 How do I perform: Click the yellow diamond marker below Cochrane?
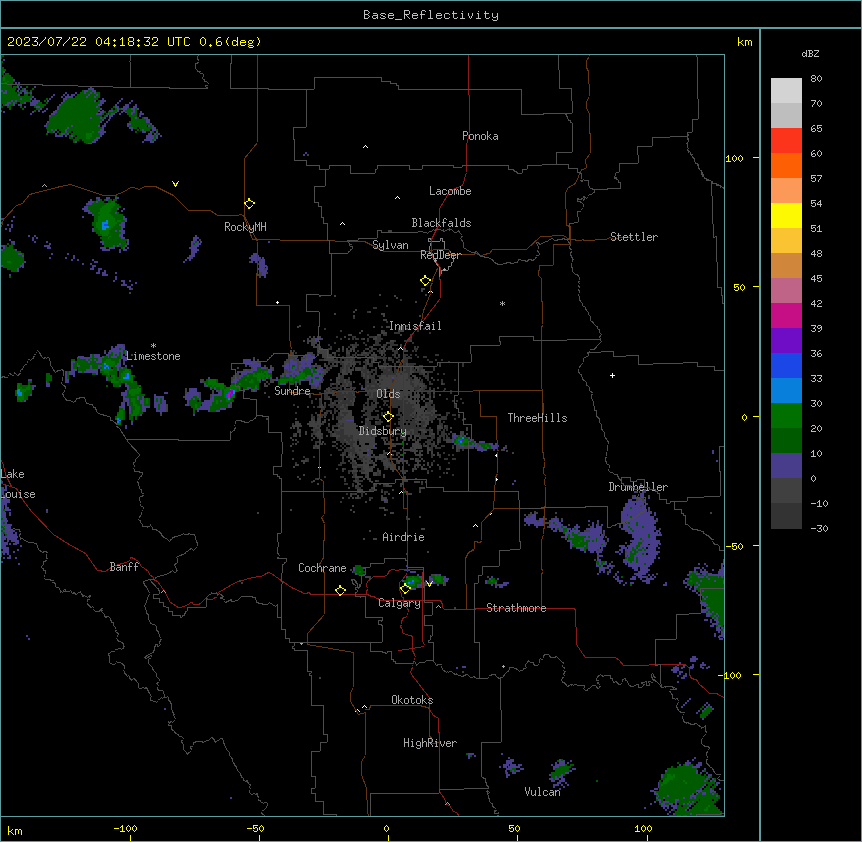tap(340, 590)
